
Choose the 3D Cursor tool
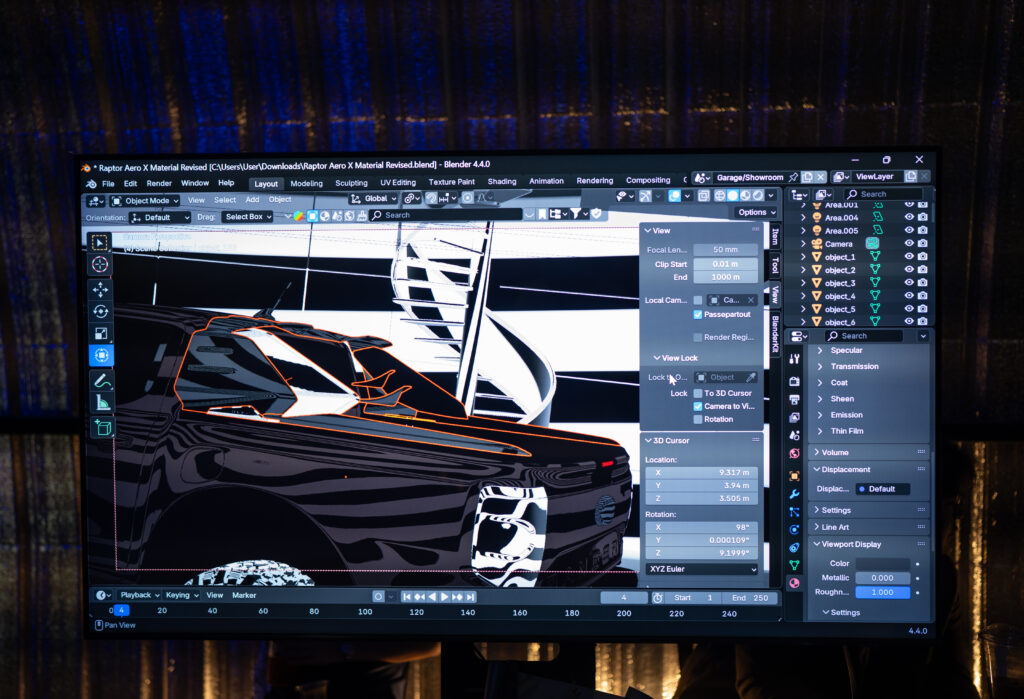tap(100, 264)
